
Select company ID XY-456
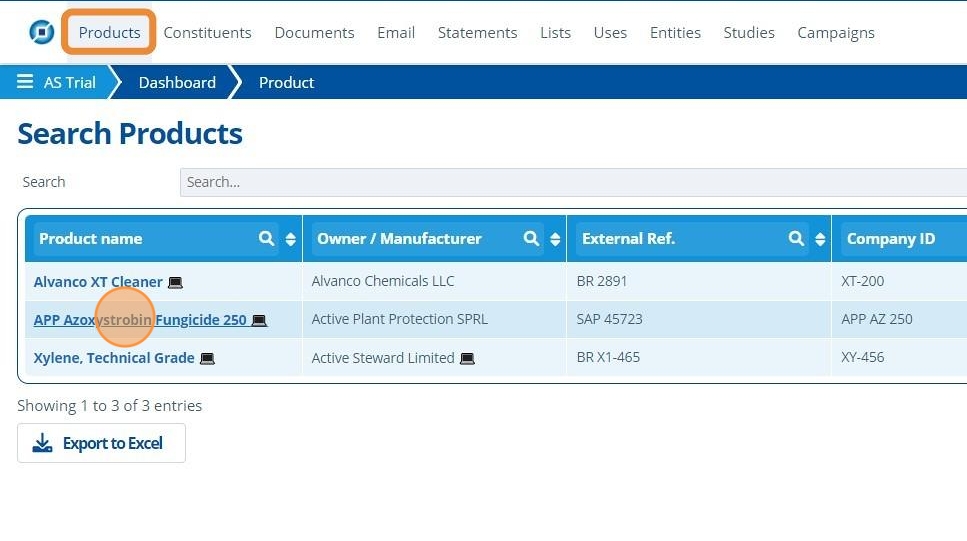click(863, 357)
